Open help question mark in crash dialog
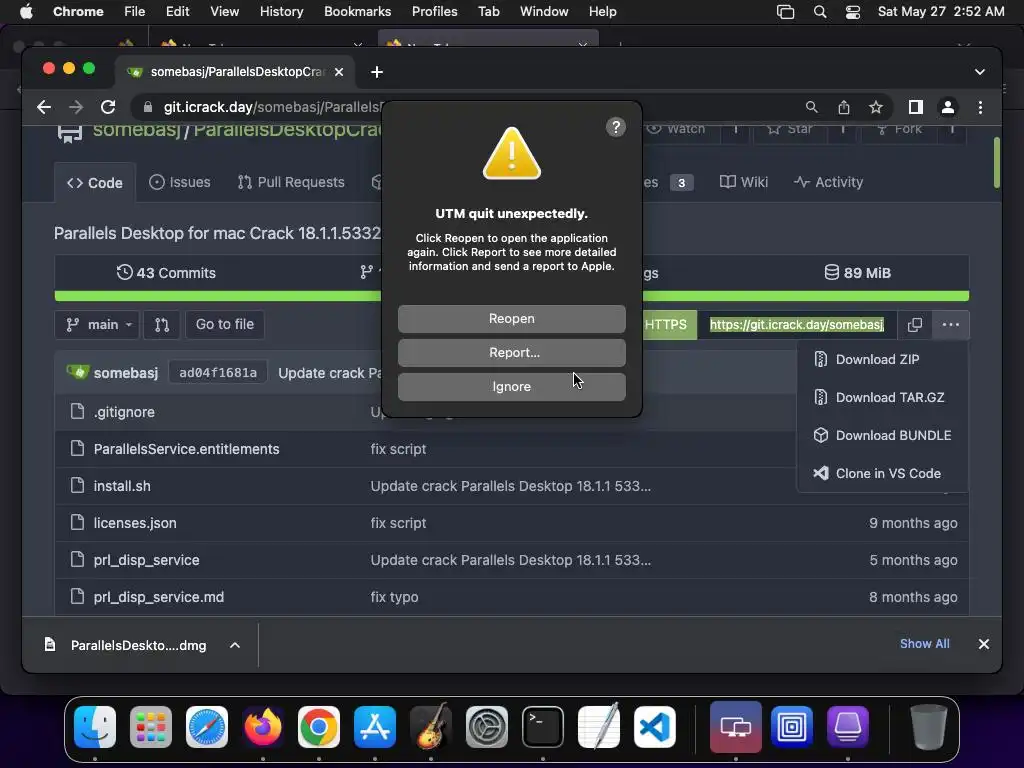Viewport: 1024px width, 768px height. coord(615,127)
